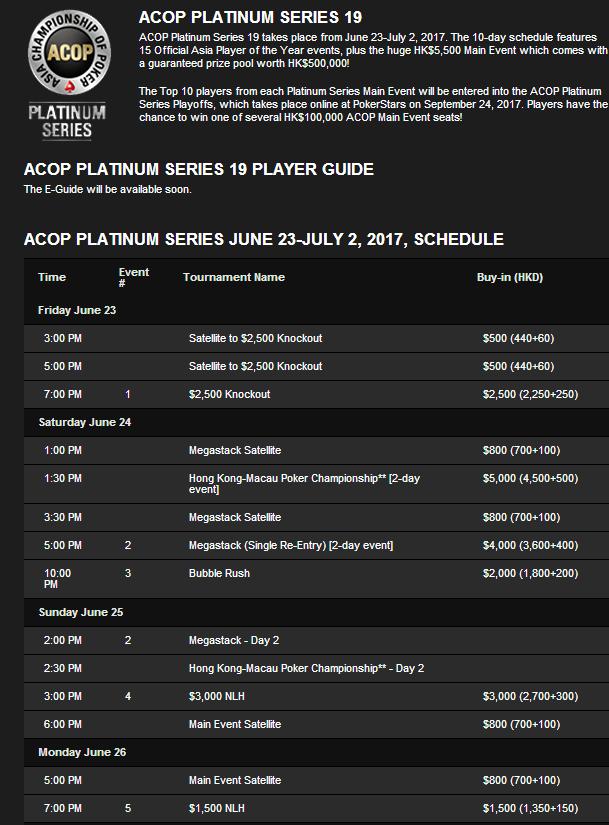Click the $3,000 NLH event name

[220, 696]
